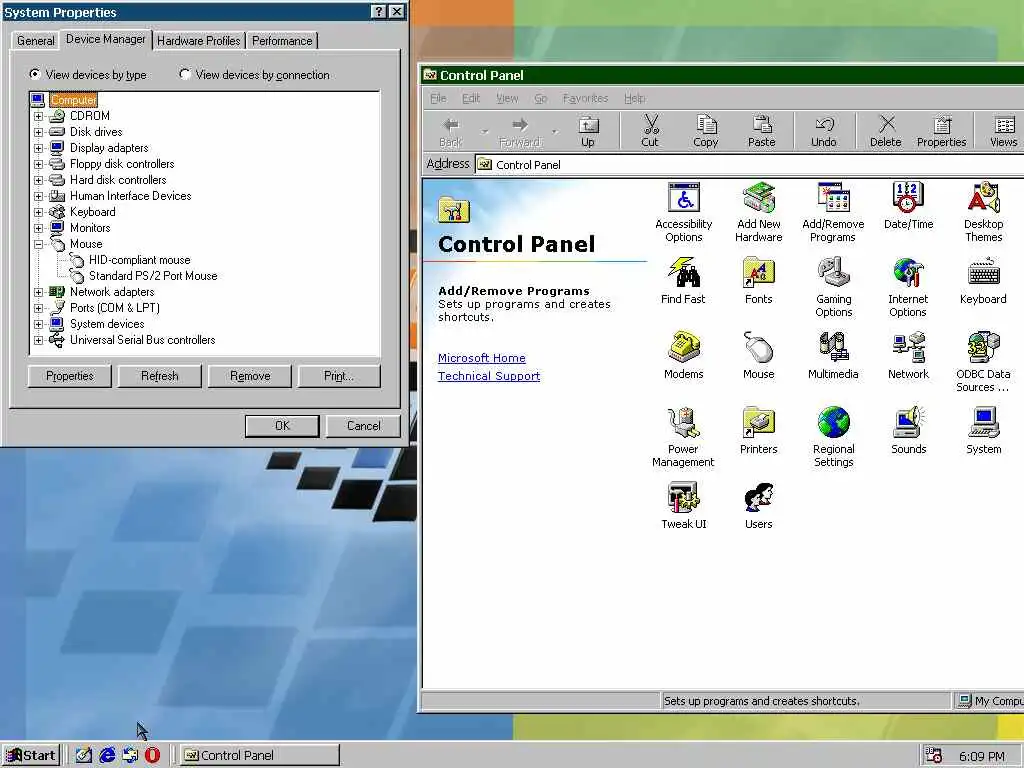This screenshot has height=768, width=1024.
Task: Expand the Network adapters node
Action: [x=39, y=292]
